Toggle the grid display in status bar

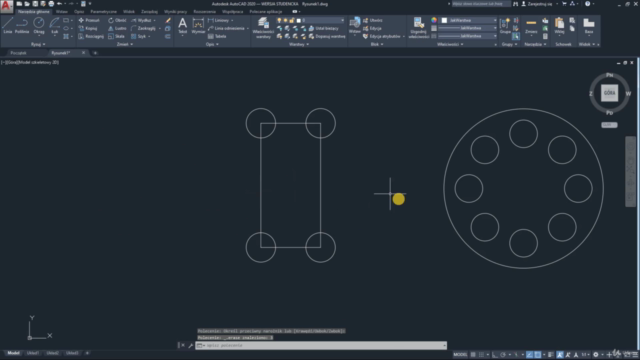[473, 355]
